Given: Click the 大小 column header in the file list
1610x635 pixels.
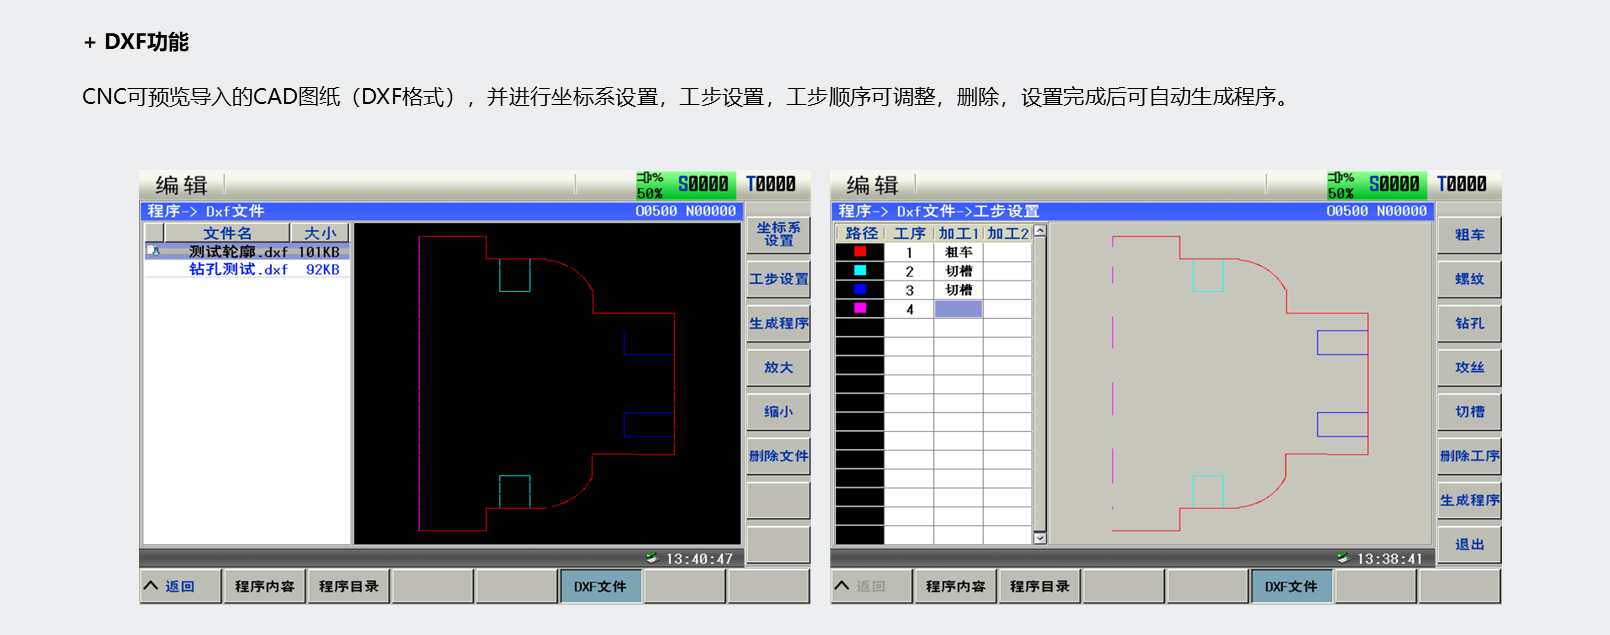Looking at the screenshot, I should [320, 233].
